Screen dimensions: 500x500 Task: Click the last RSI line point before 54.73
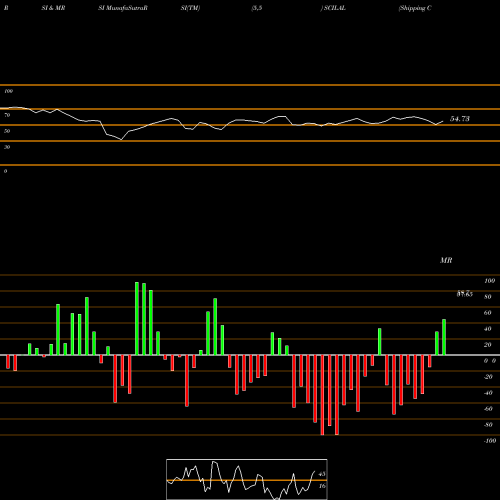click(x=443, y=121)
